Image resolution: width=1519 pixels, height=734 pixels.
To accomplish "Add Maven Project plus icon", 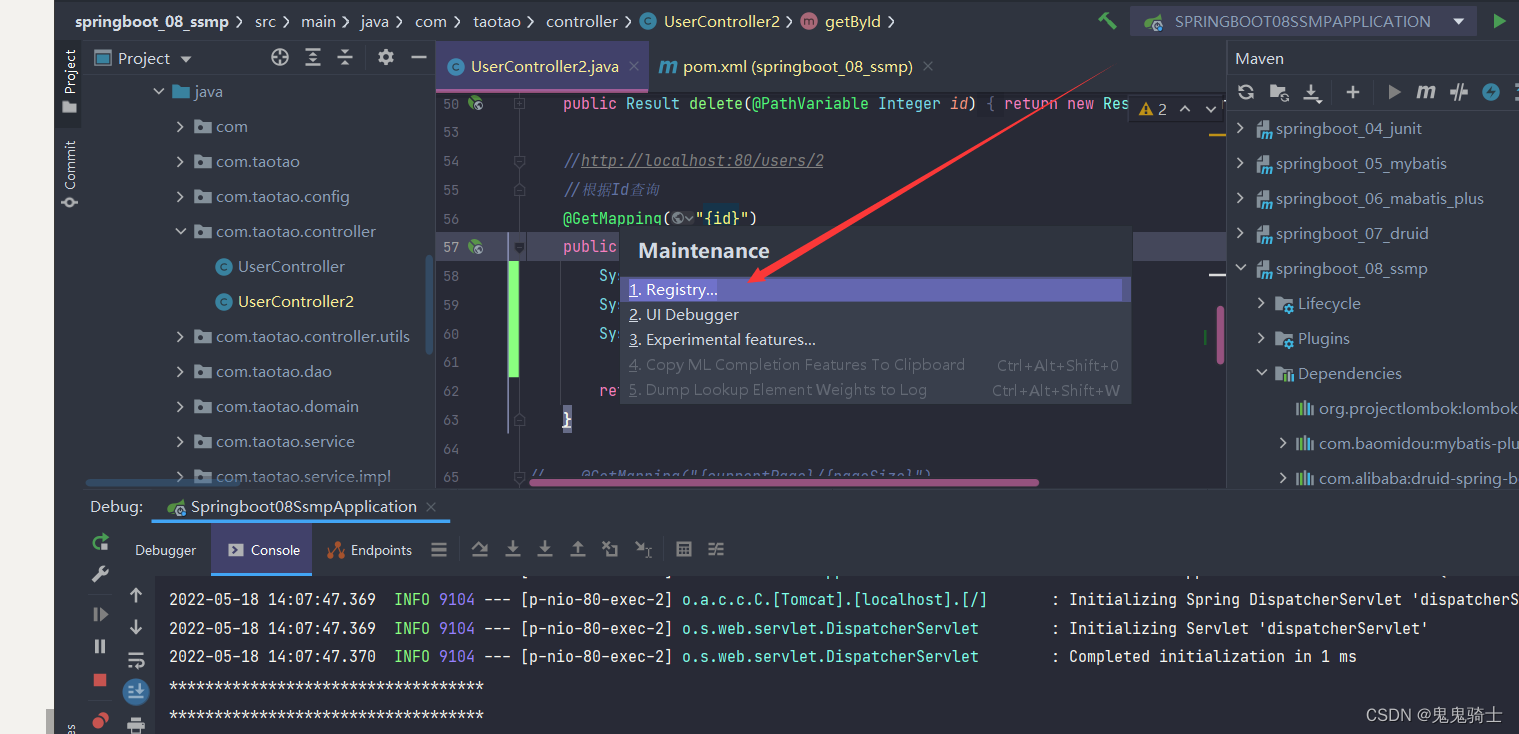I will 1353,92.
